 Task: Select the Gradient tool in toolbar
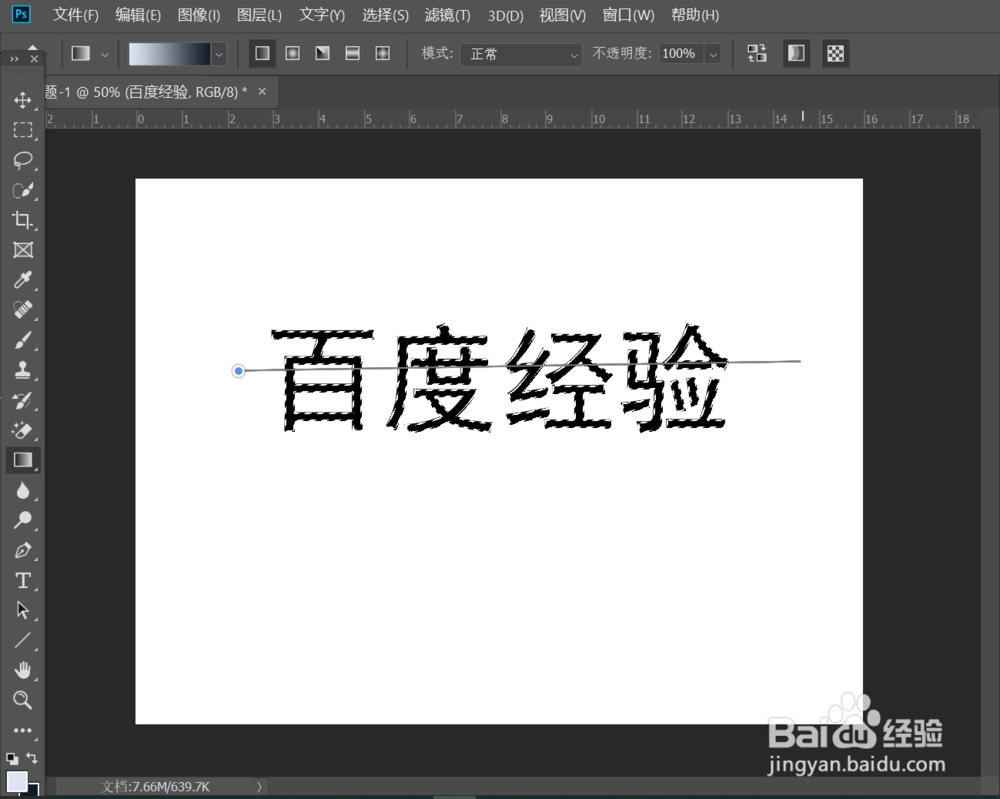[23, 460]
